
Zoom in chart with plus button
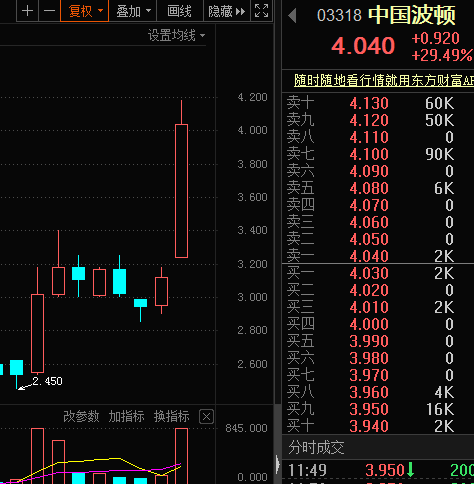click(27, 11)
